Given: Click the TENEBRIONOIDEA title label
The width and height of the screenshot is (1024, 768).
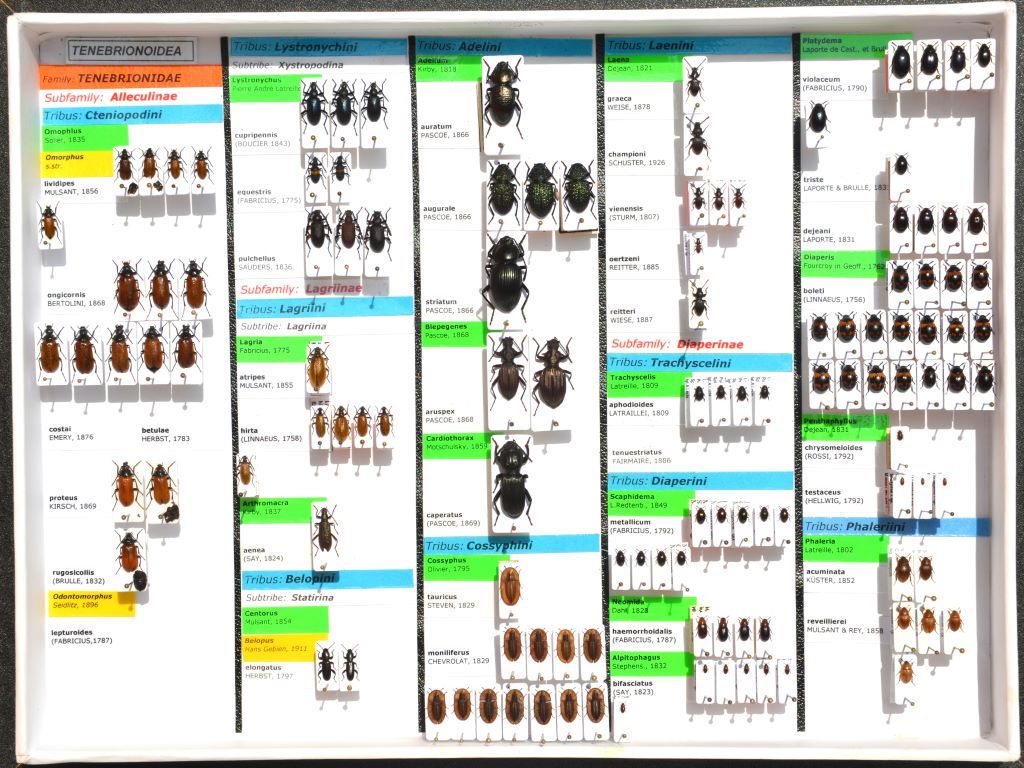Looking at the screenshot, I should (x=130, y=50).
